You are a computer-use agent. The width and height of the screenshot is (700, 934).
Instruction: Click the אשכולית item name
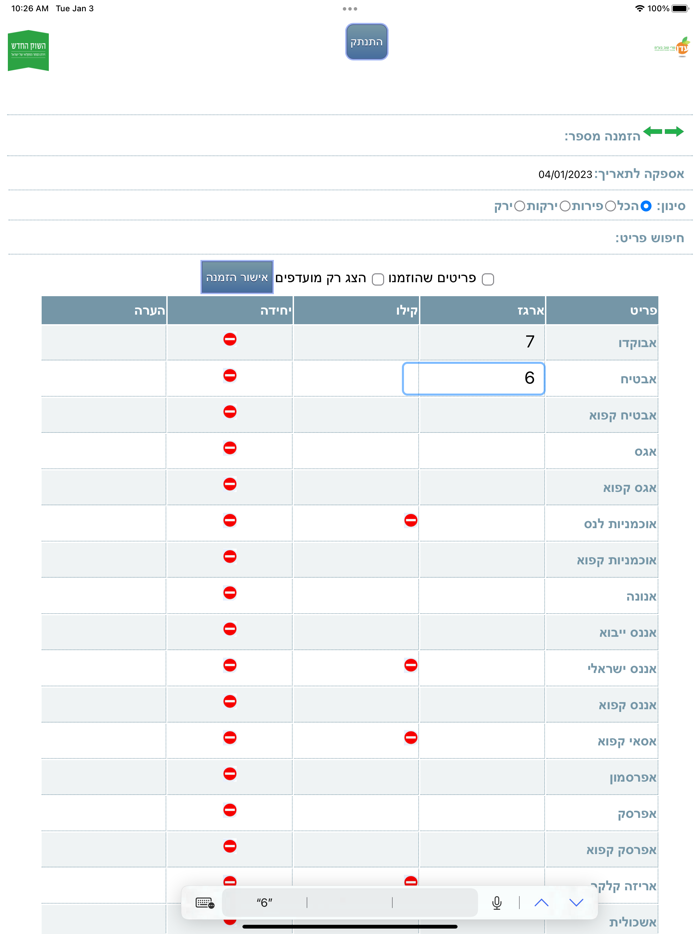[633, 922]
